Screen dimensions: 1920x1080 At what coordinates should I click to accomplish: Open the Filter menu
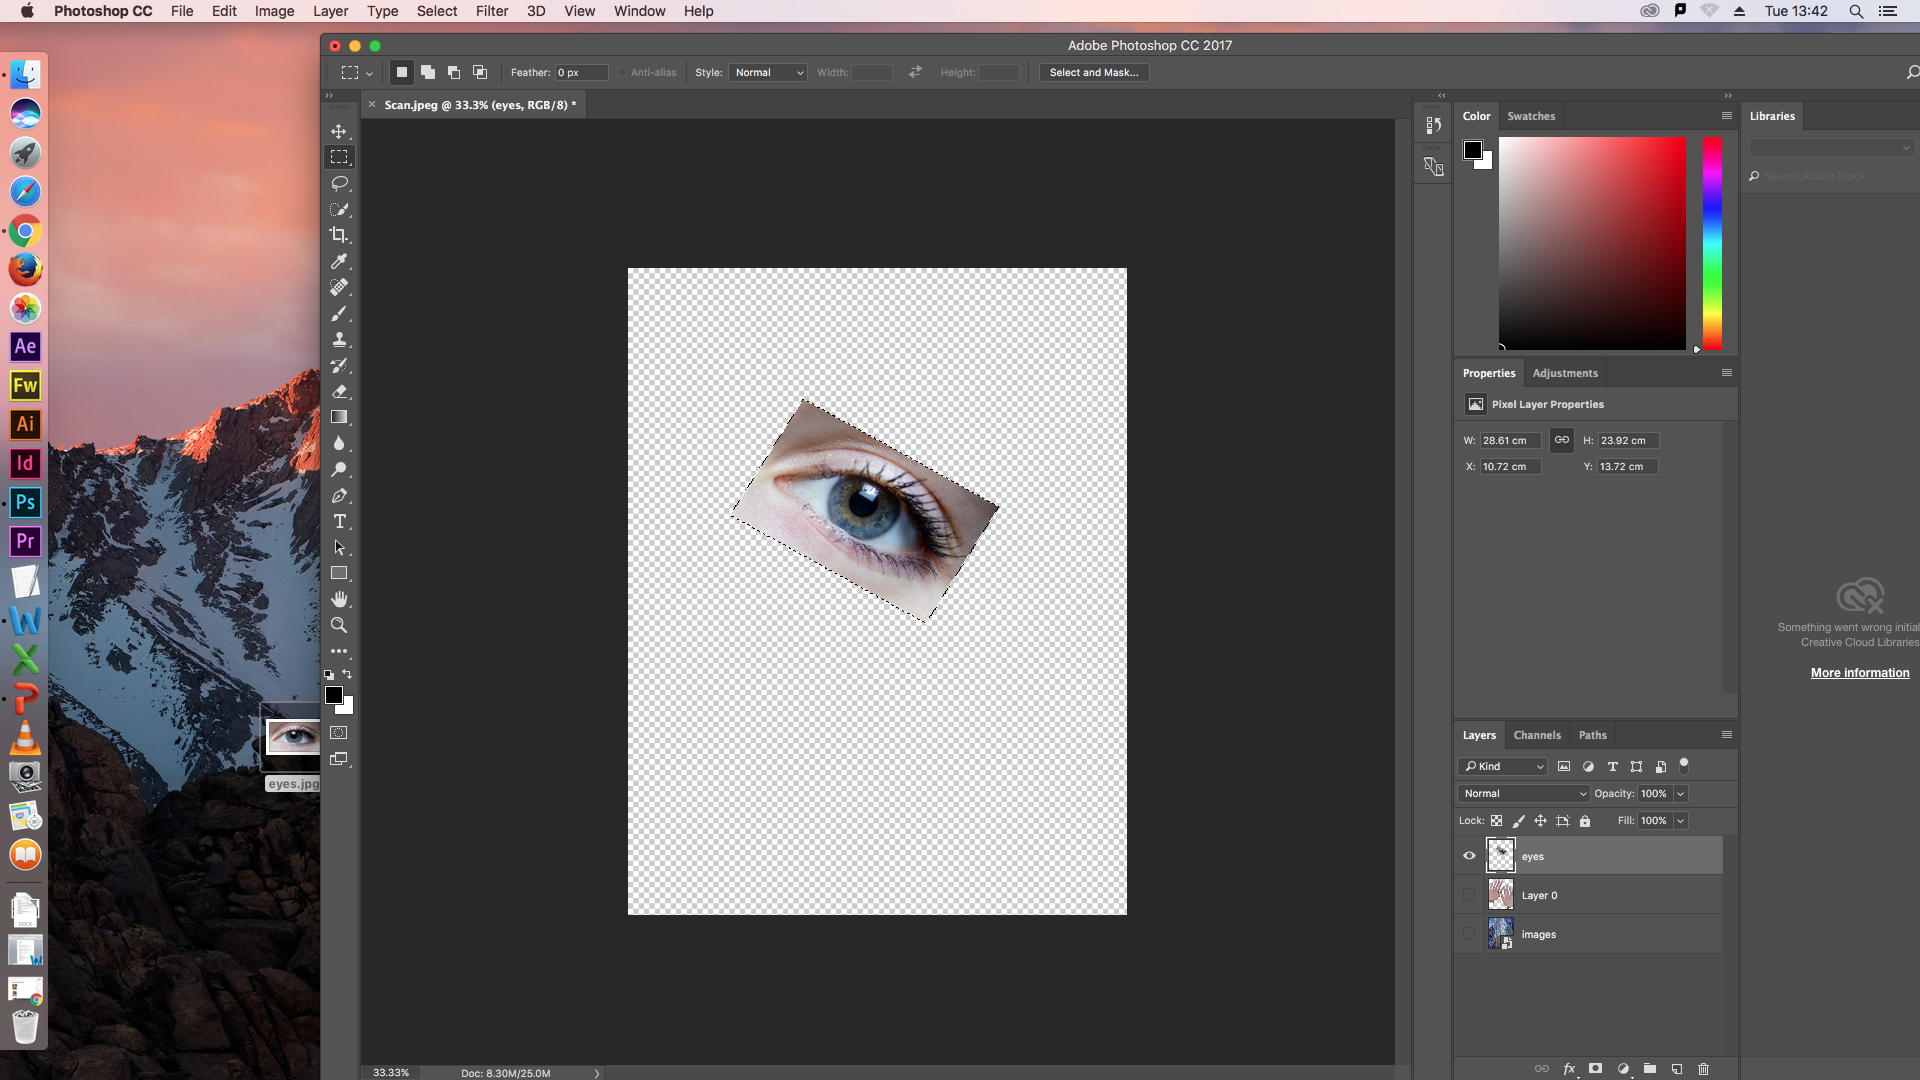pos(491,11)
